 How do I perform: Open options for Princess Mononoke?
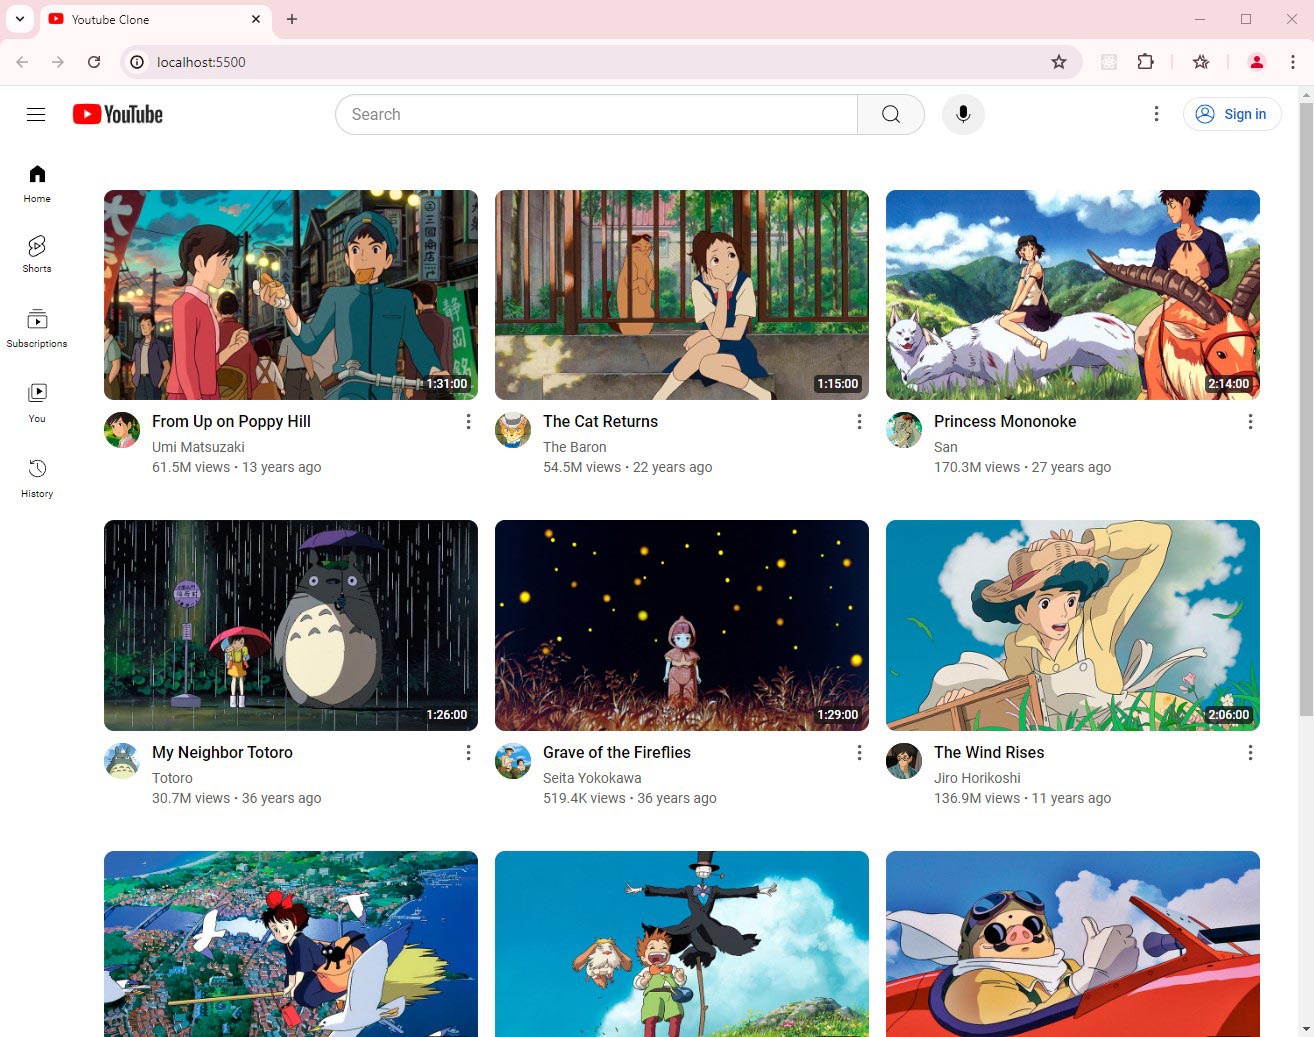click(x=1250, y=422)
